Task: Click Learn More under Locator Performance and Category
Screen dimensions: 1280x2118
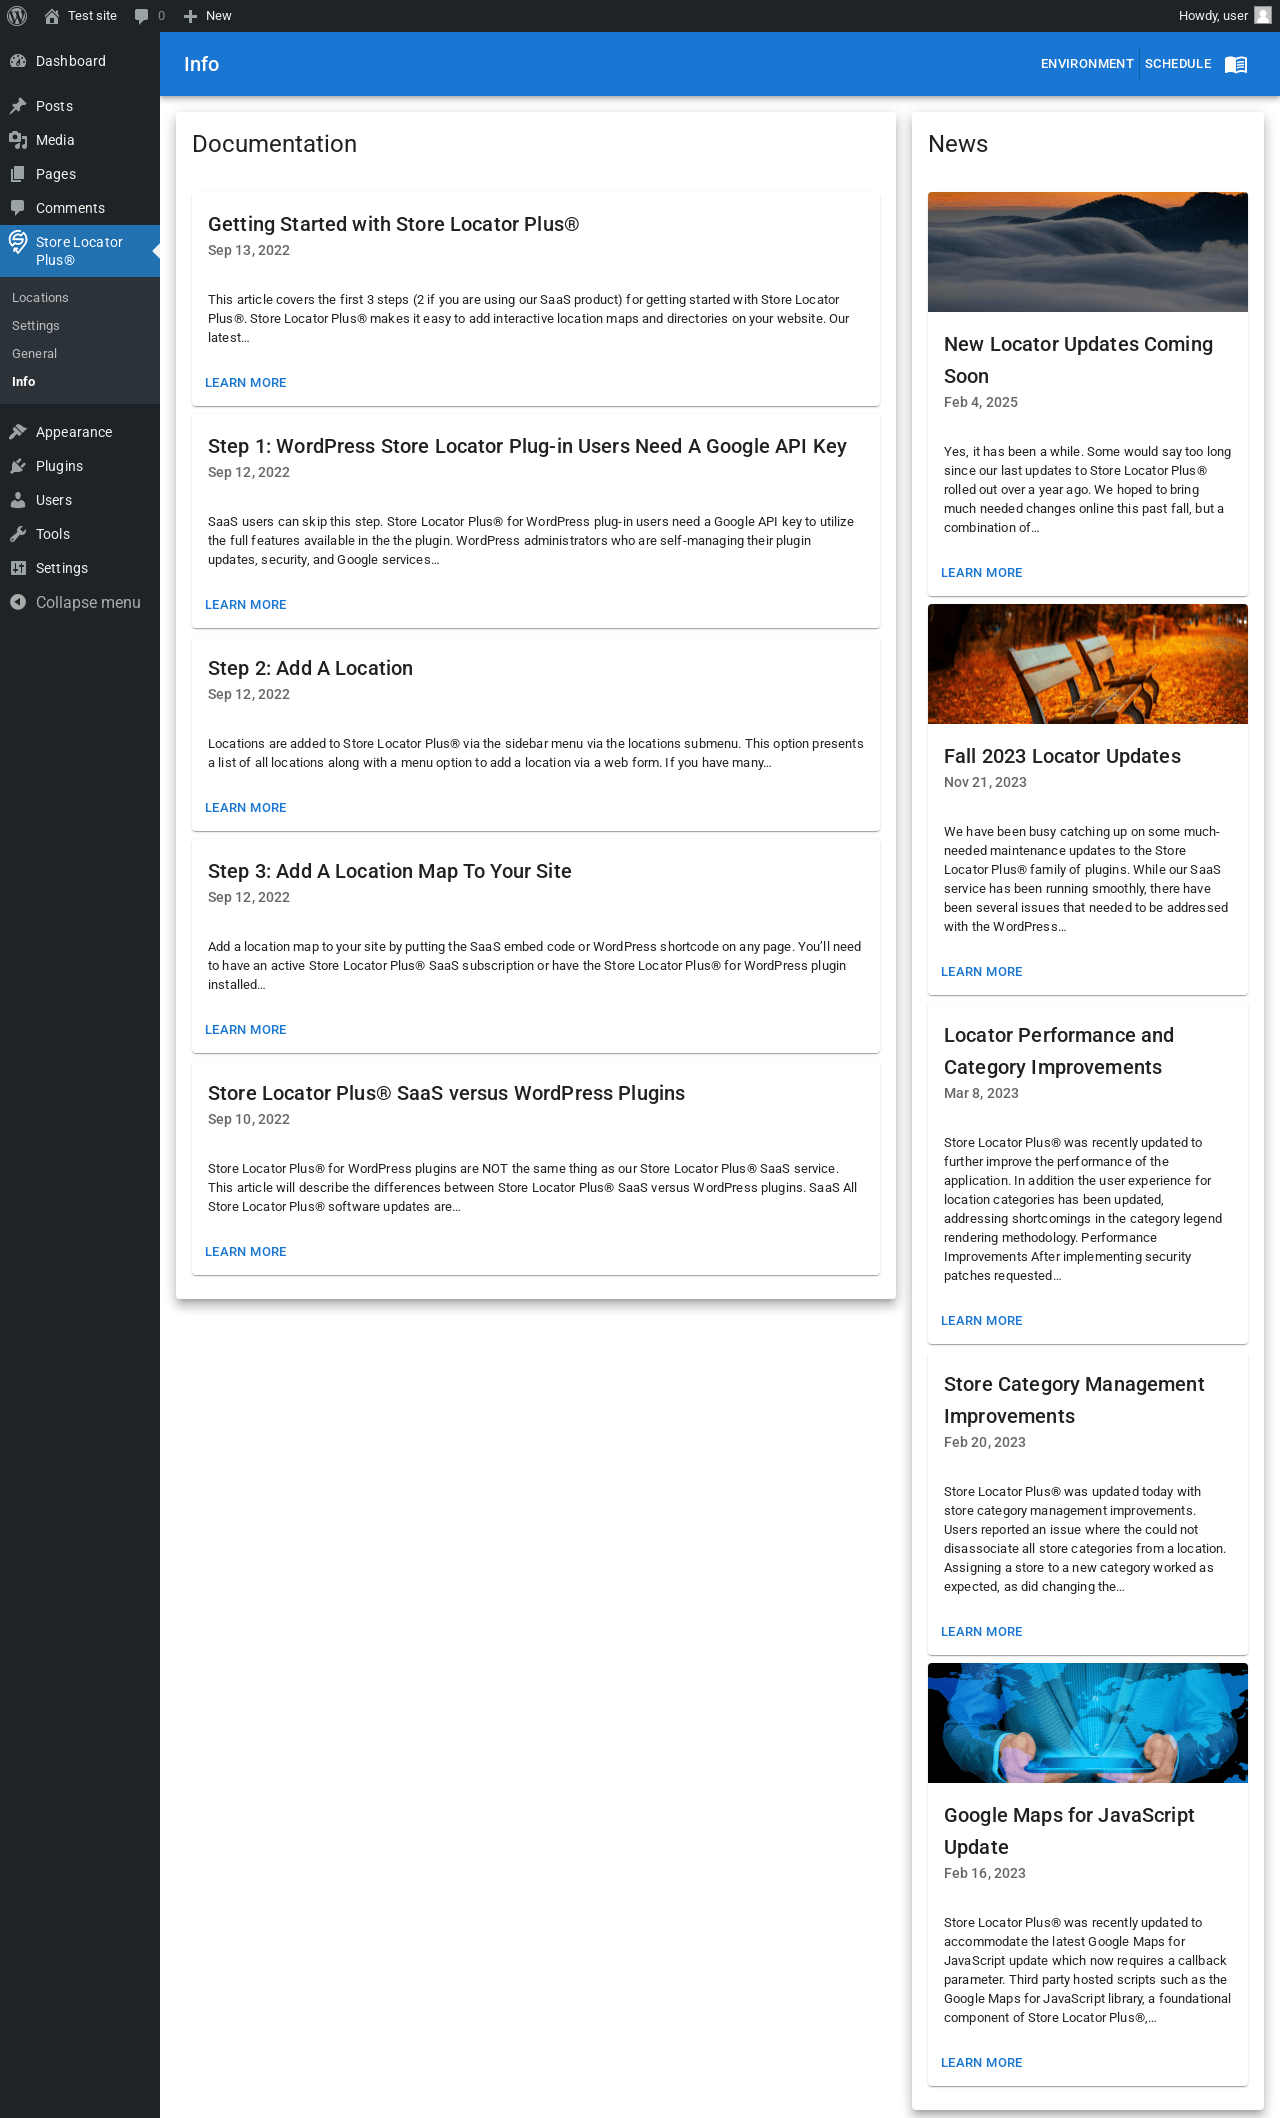Action: [x=982, y=1321]
